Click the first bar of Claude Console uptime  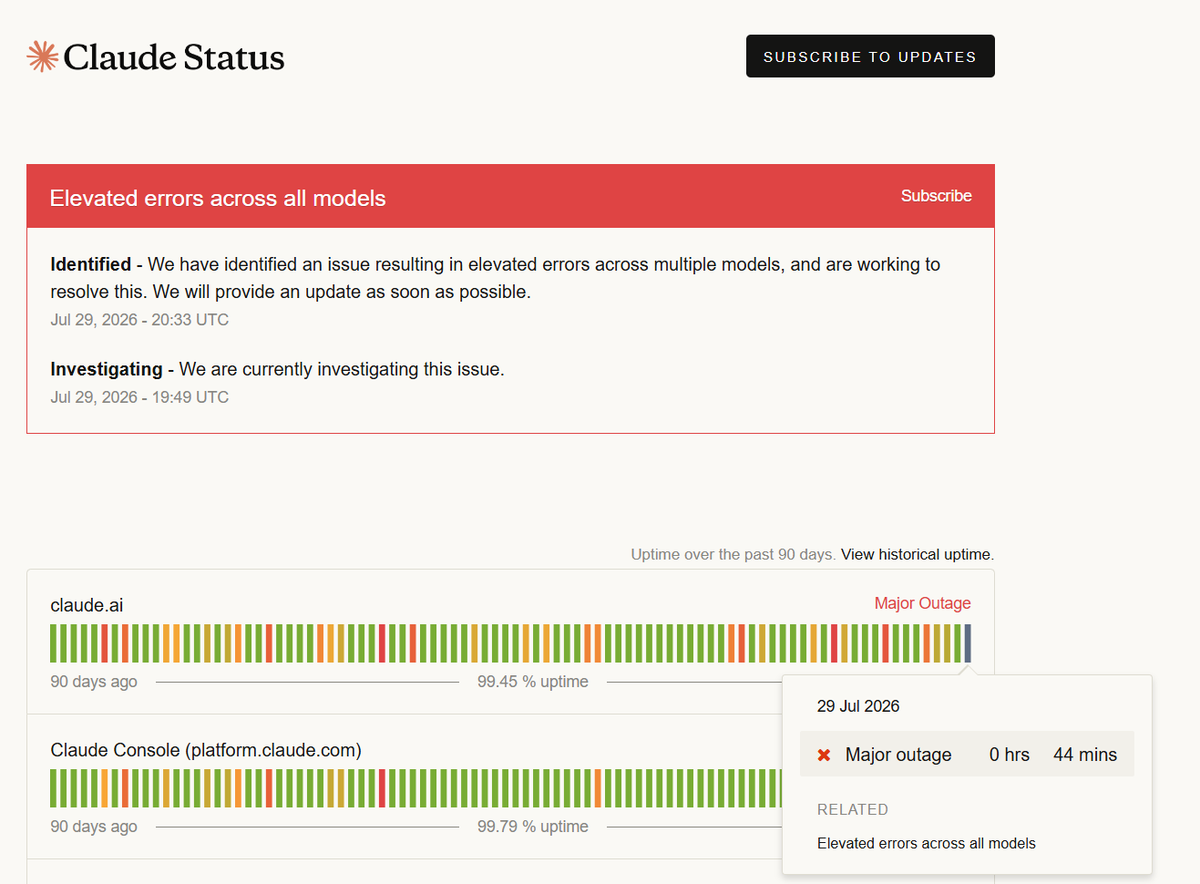point(54,788)
